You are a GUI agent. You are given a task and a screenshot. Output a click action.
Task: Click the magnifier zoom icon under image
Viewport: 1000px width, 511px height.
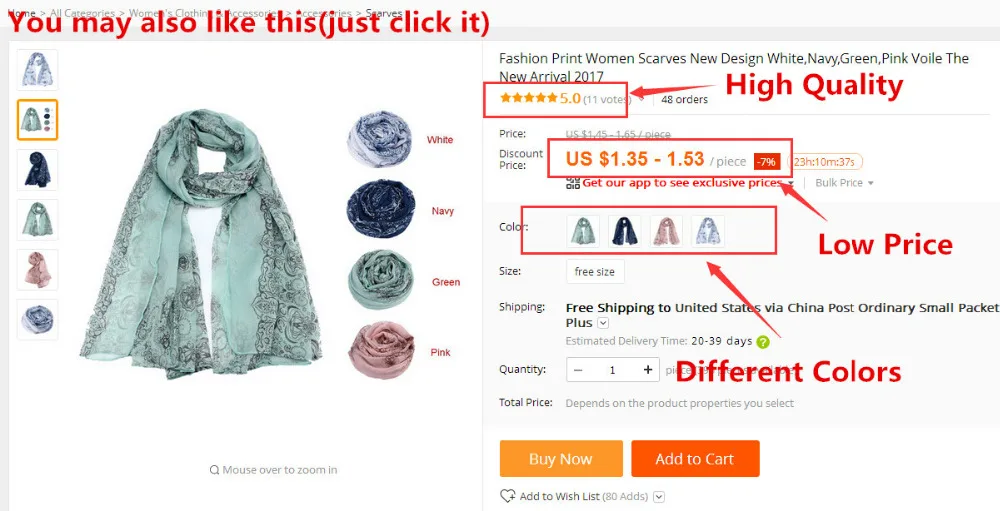tap(214, 470)
